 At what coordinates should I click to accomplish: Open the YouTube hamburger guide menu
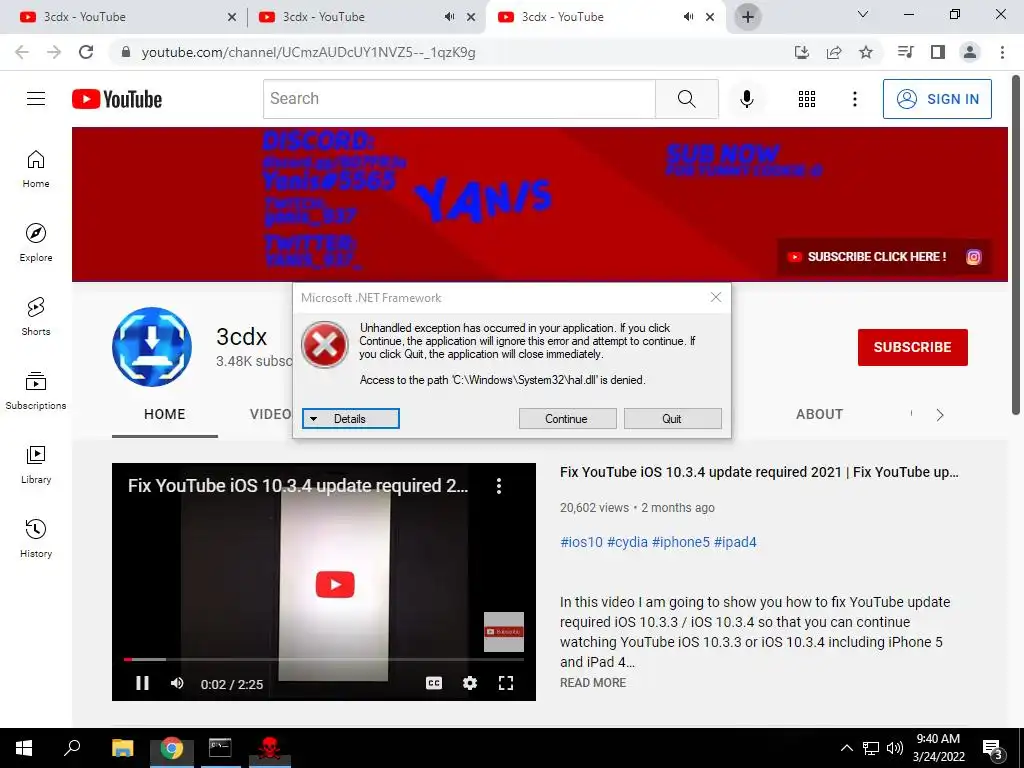[36, 99]
